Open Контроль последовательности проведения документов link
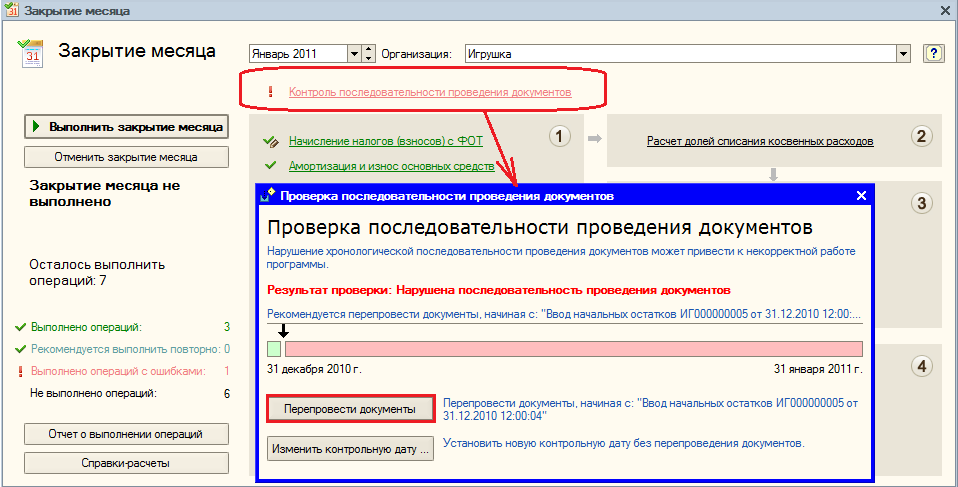The image size is (958, 487). point(430,92)
